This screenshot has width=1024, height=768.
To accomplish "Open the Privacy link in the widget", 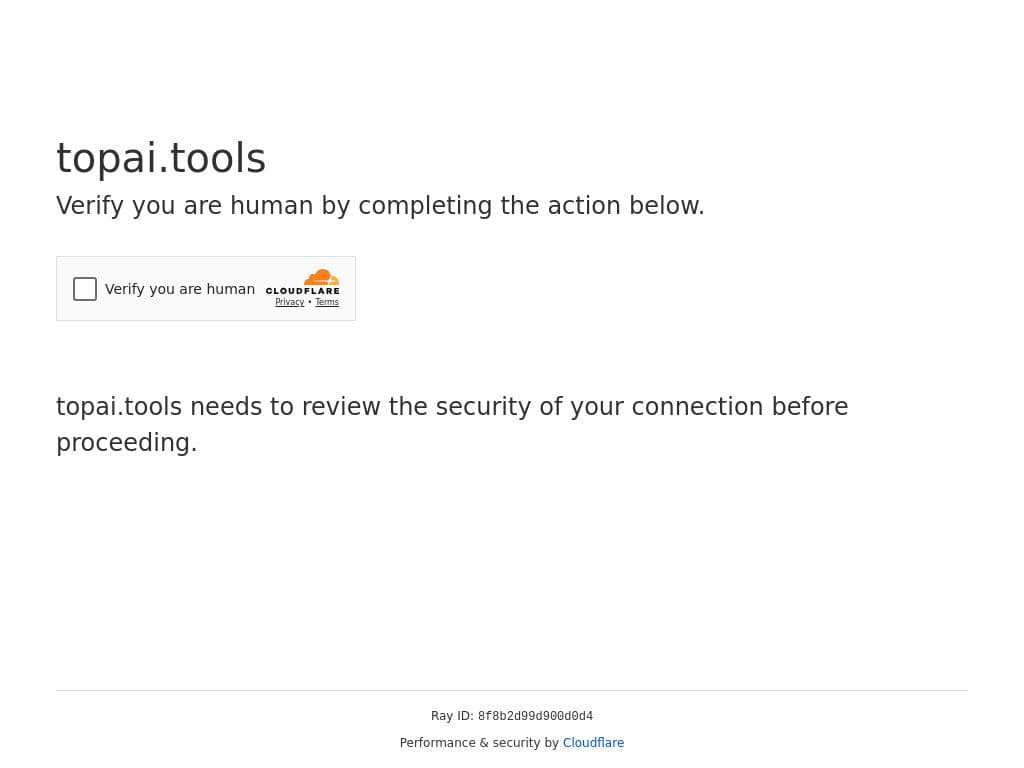I will tap(289, 302).
